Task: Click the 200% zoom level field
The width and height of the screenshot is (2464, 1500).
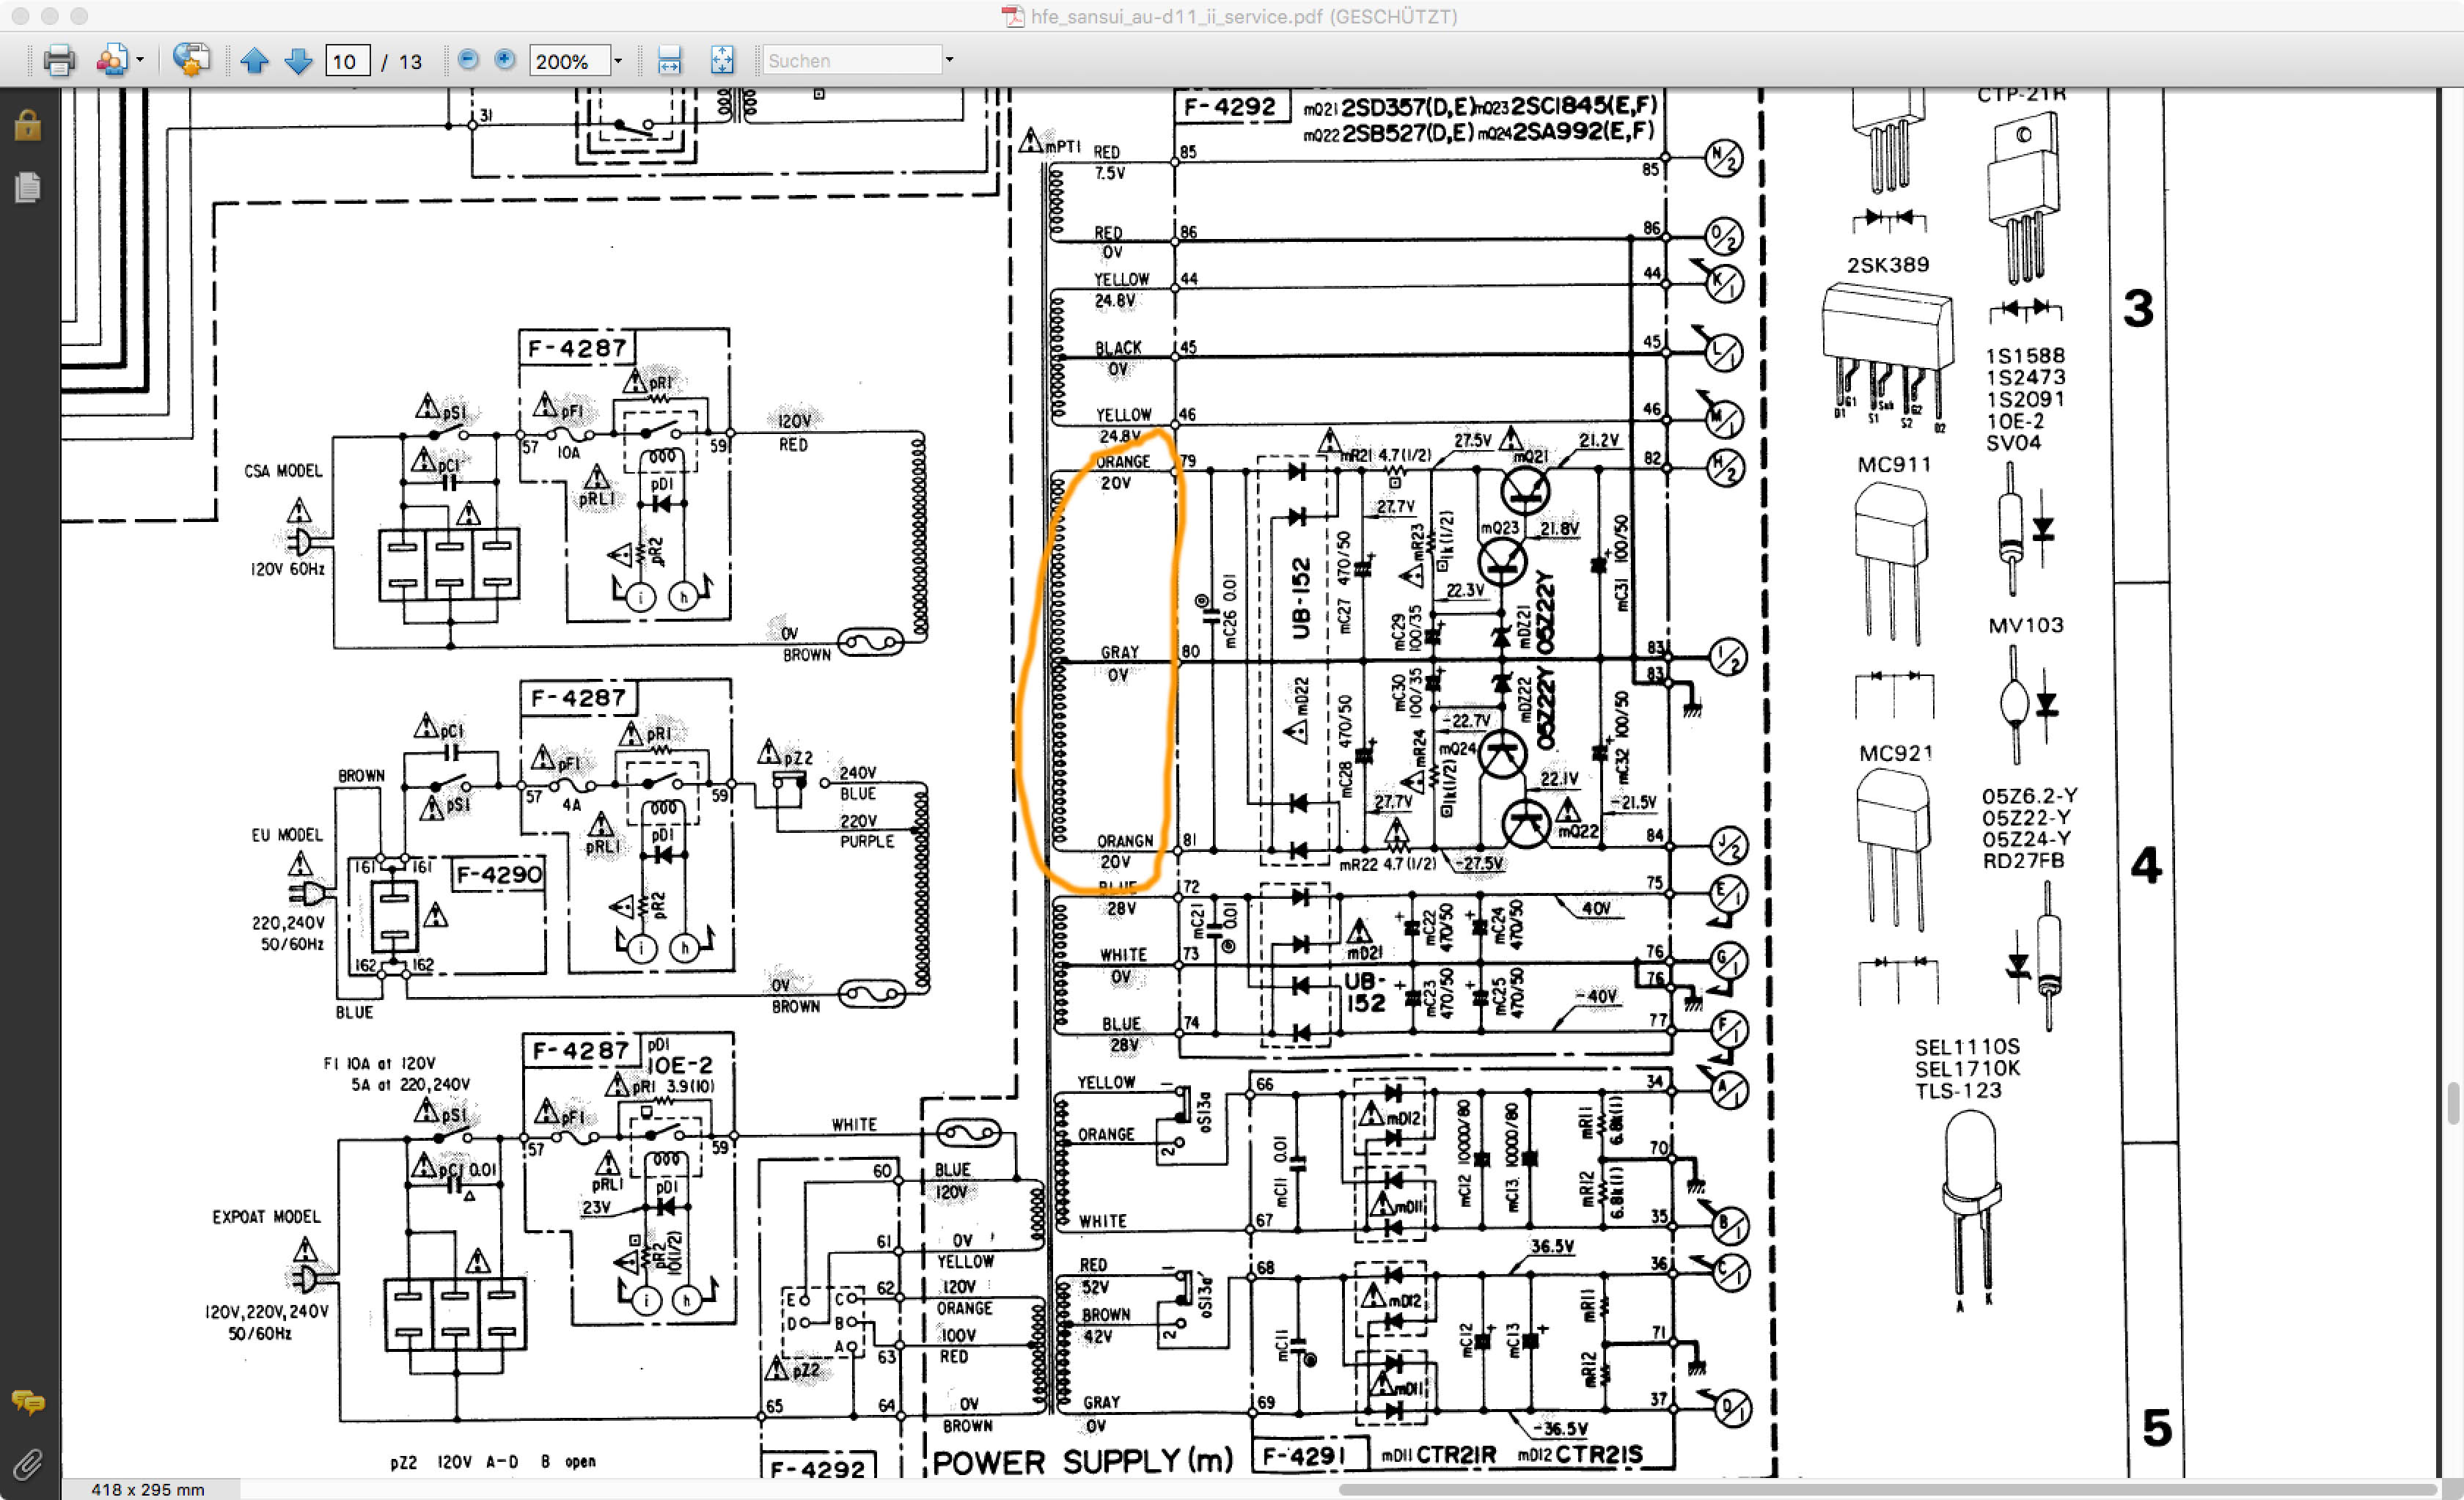Action: pos(569,61)
